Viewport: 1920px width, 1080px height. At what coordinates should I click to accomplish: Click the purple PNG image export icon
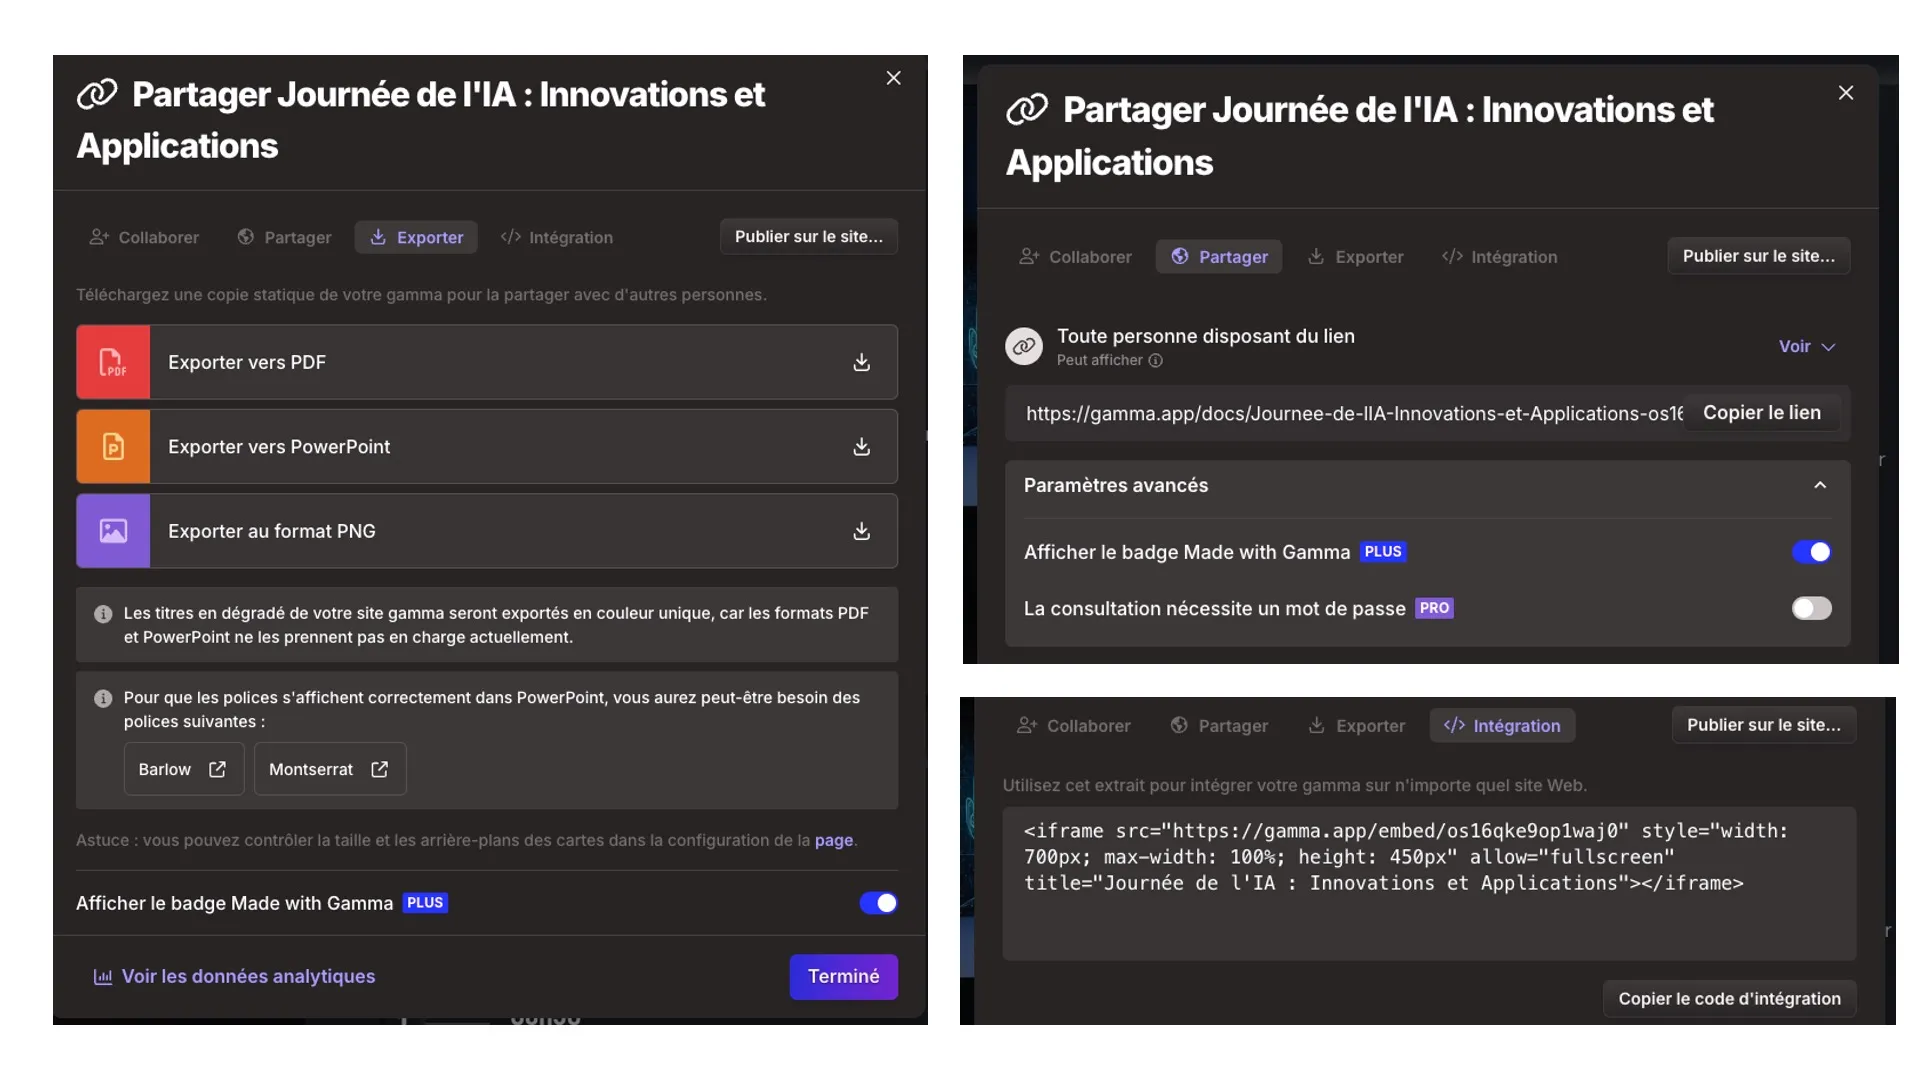[x=113, y=531]
